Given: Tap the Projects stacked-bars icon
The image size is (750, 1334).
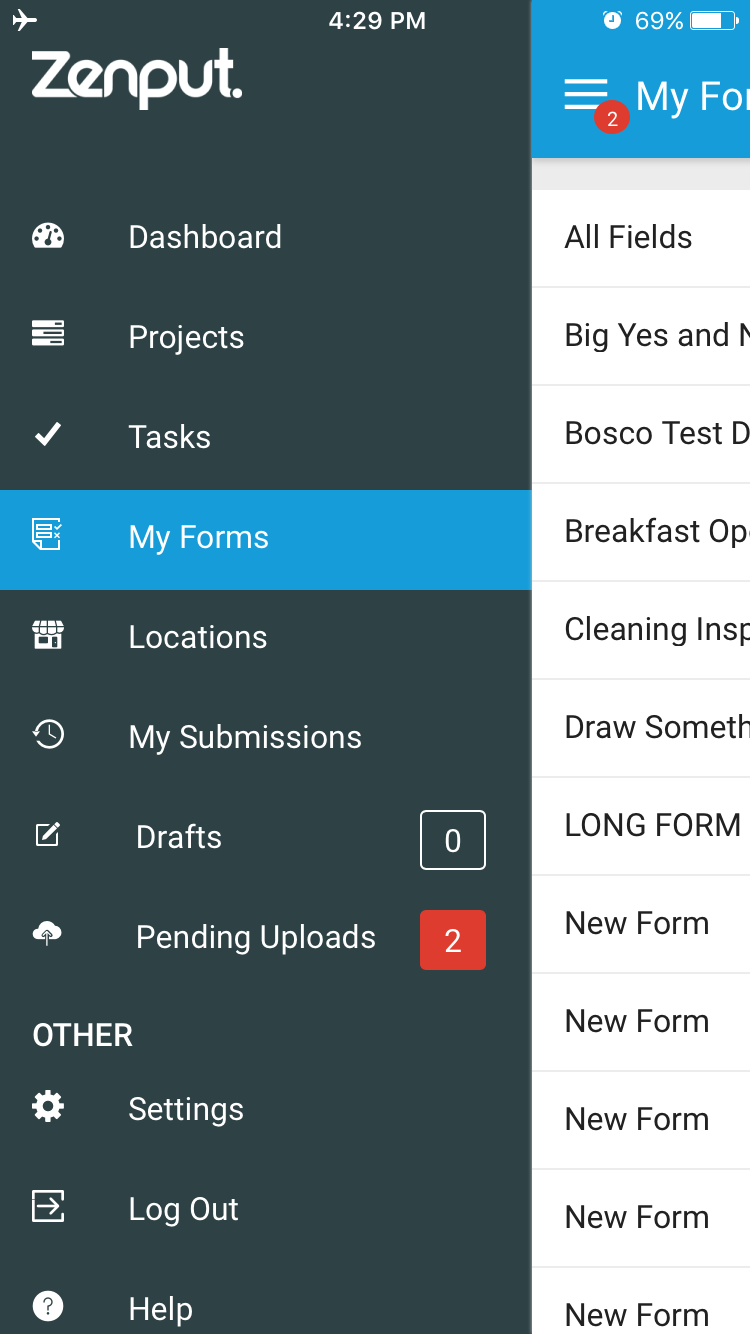Looking at the screenshot, I should 48,334.
